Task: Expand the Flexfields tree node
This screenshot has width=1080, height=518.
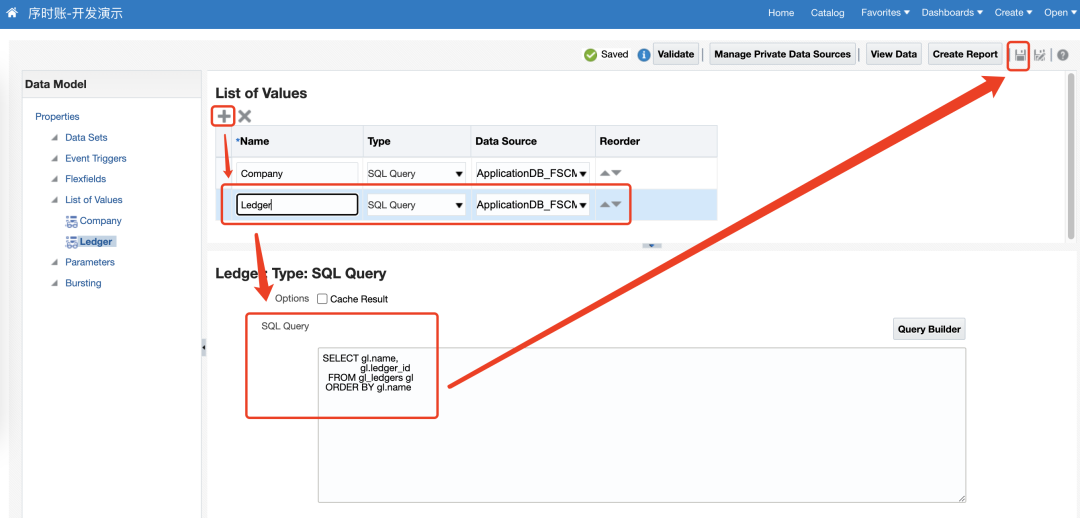Action: click(x=54, y=179)
